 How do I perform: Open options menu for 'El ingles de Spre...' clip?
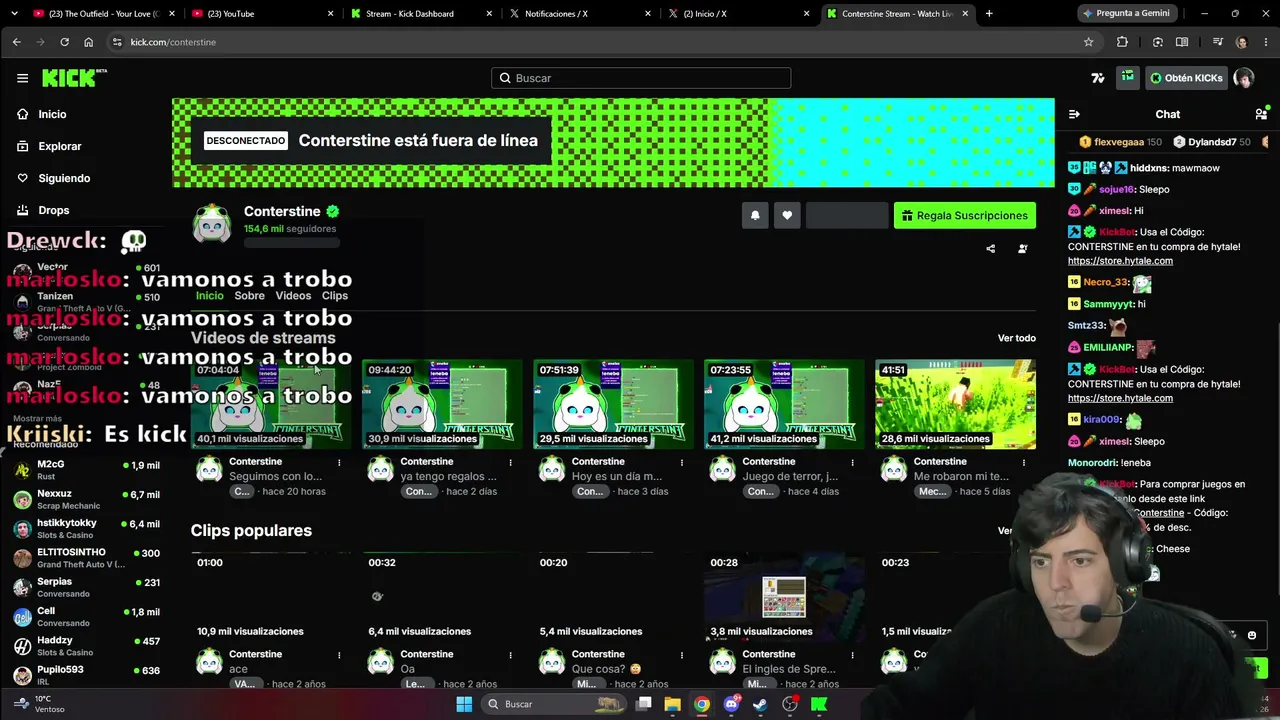click(x=852, y=655)
